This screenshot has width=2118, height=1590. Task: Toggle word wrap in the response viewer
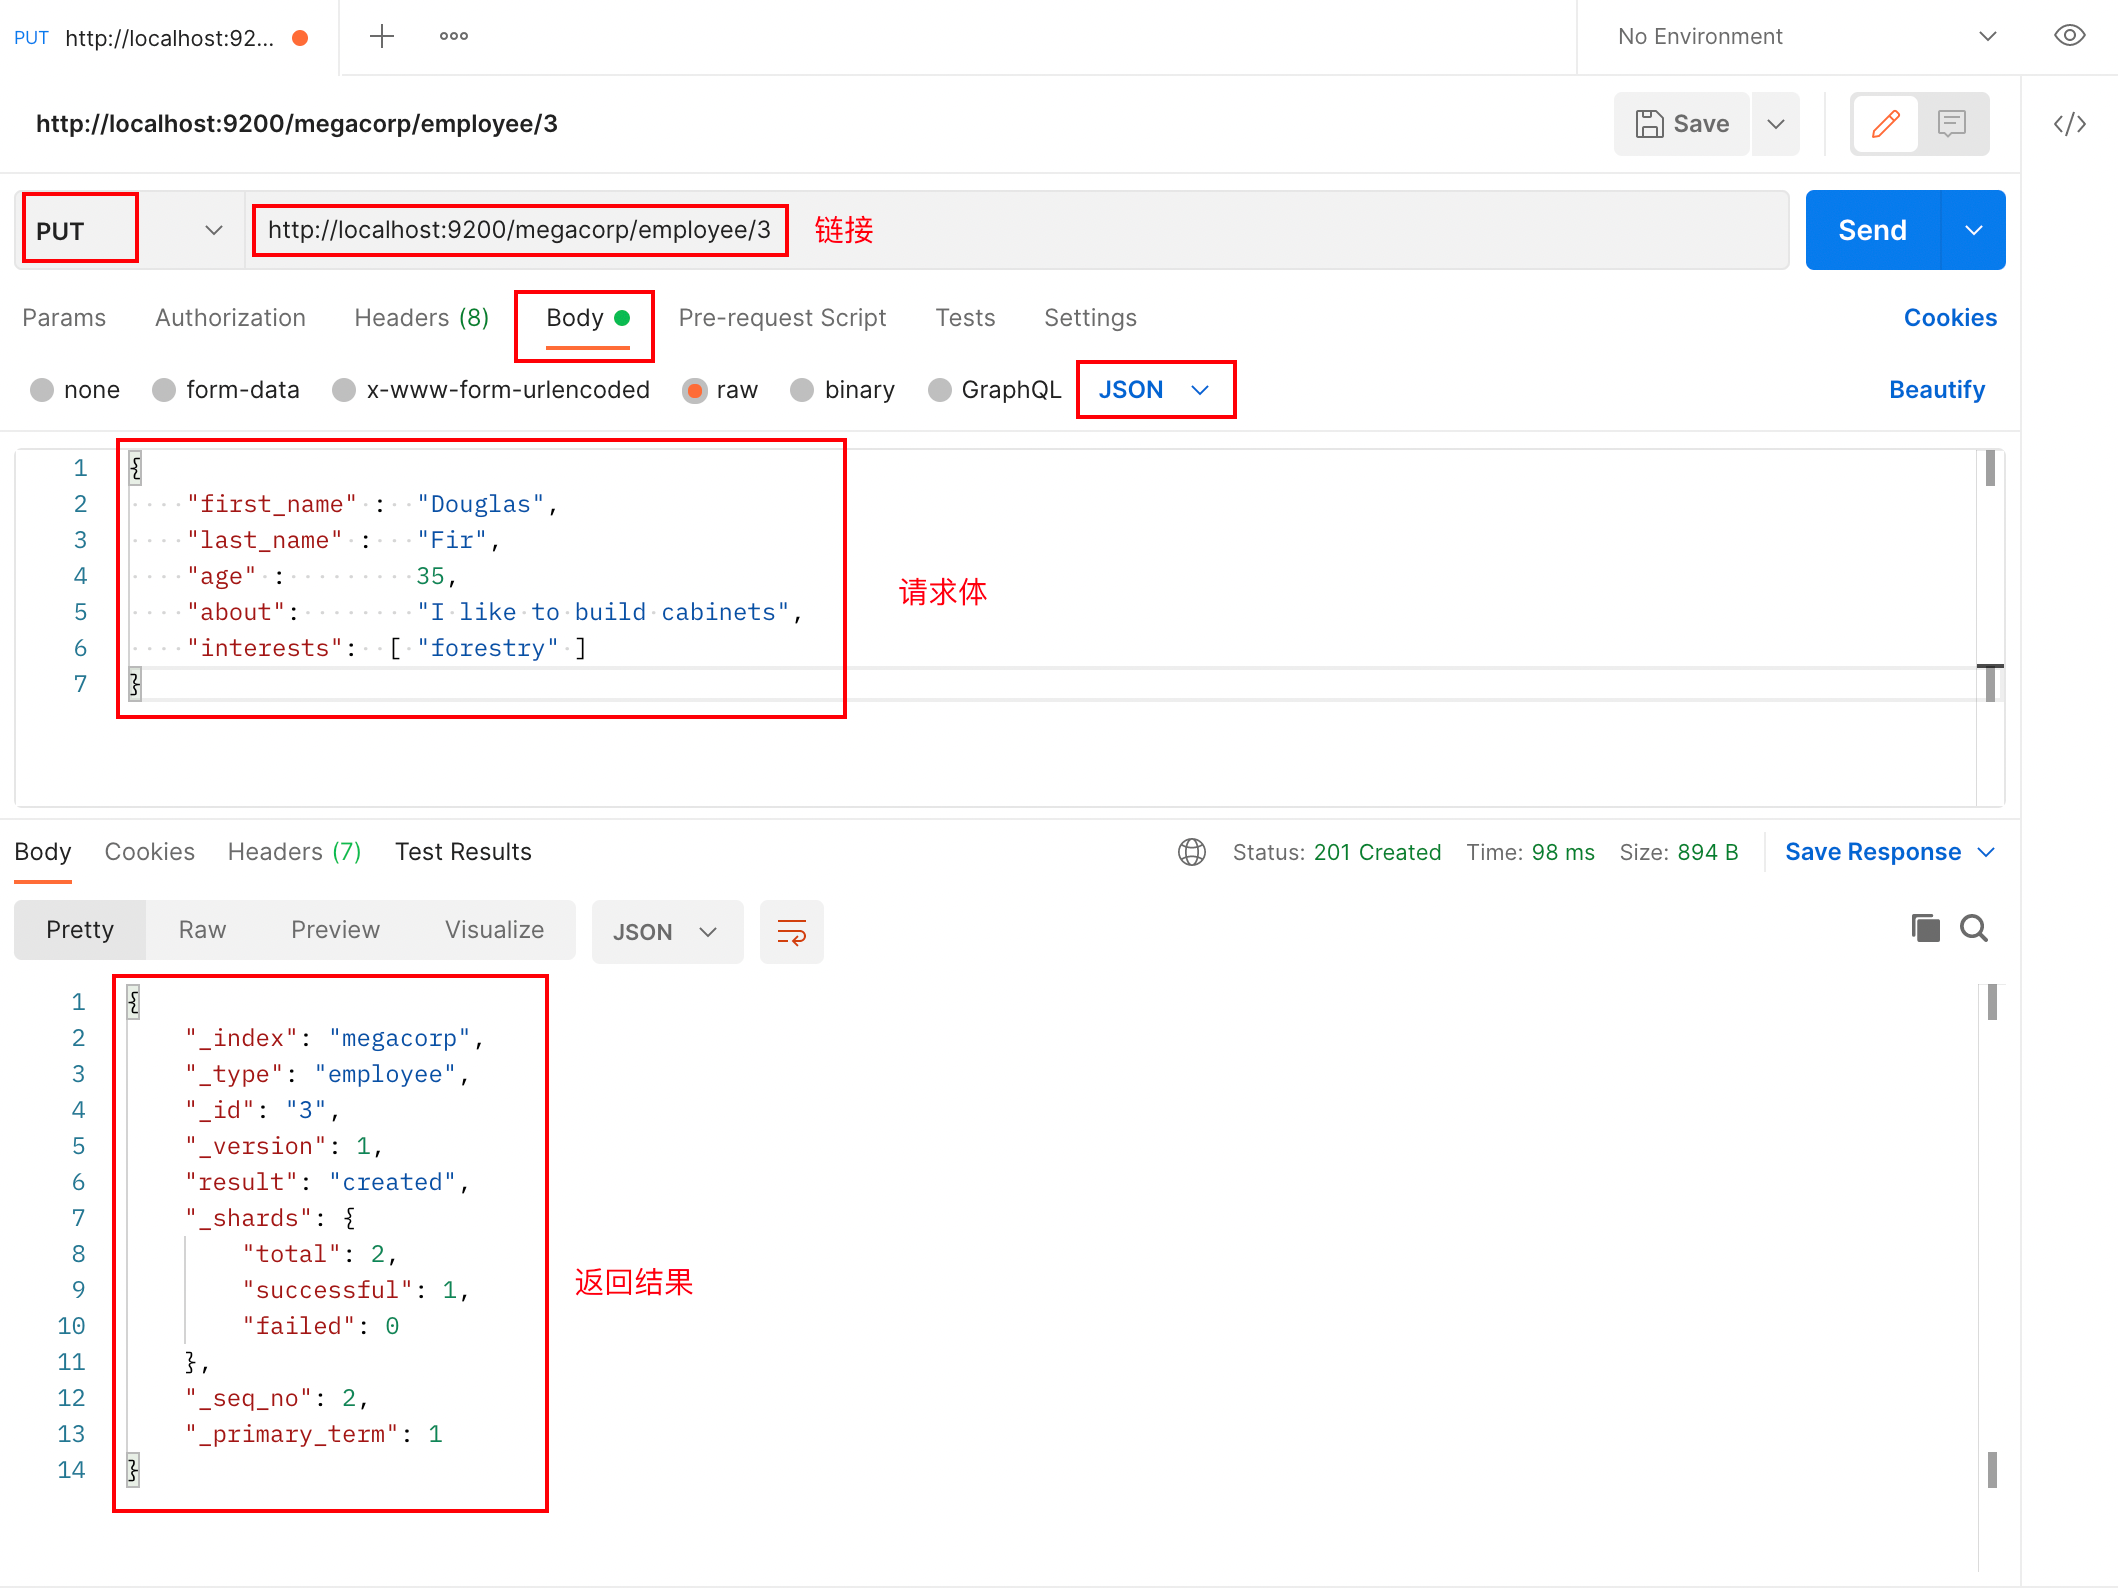pos(791,932)
